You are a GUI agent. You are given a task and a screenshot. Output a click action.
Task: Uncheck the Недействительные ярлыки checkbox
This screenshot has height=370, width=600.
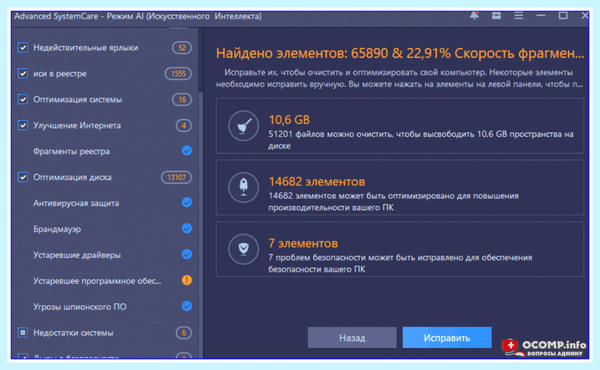23,47
